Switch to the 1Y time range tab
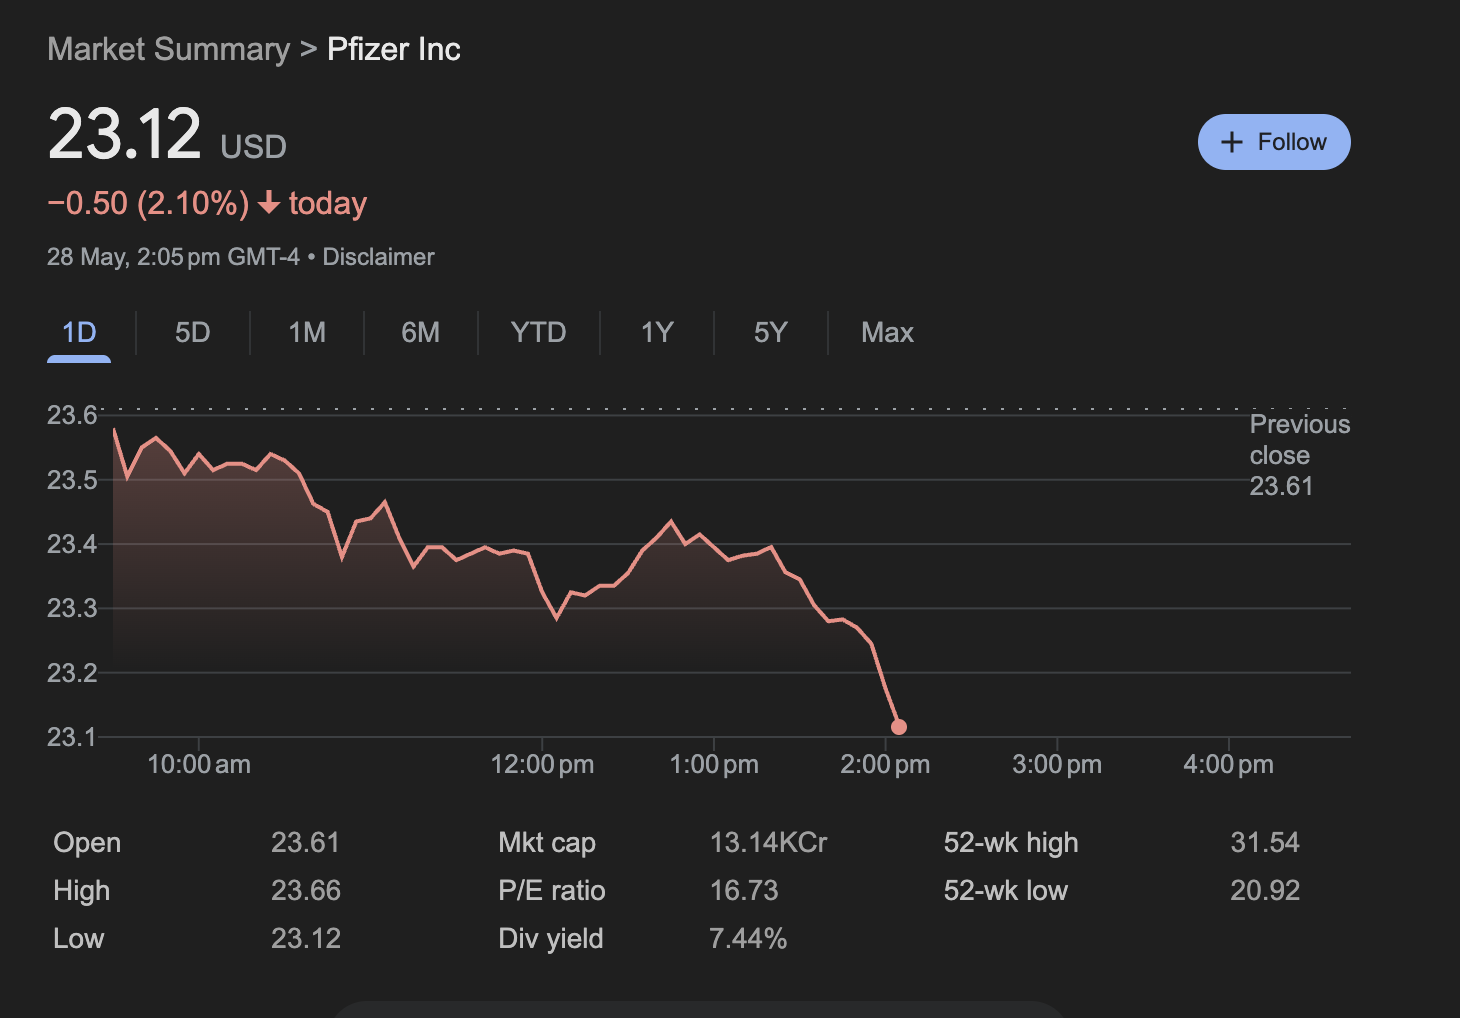 (657, 332)
